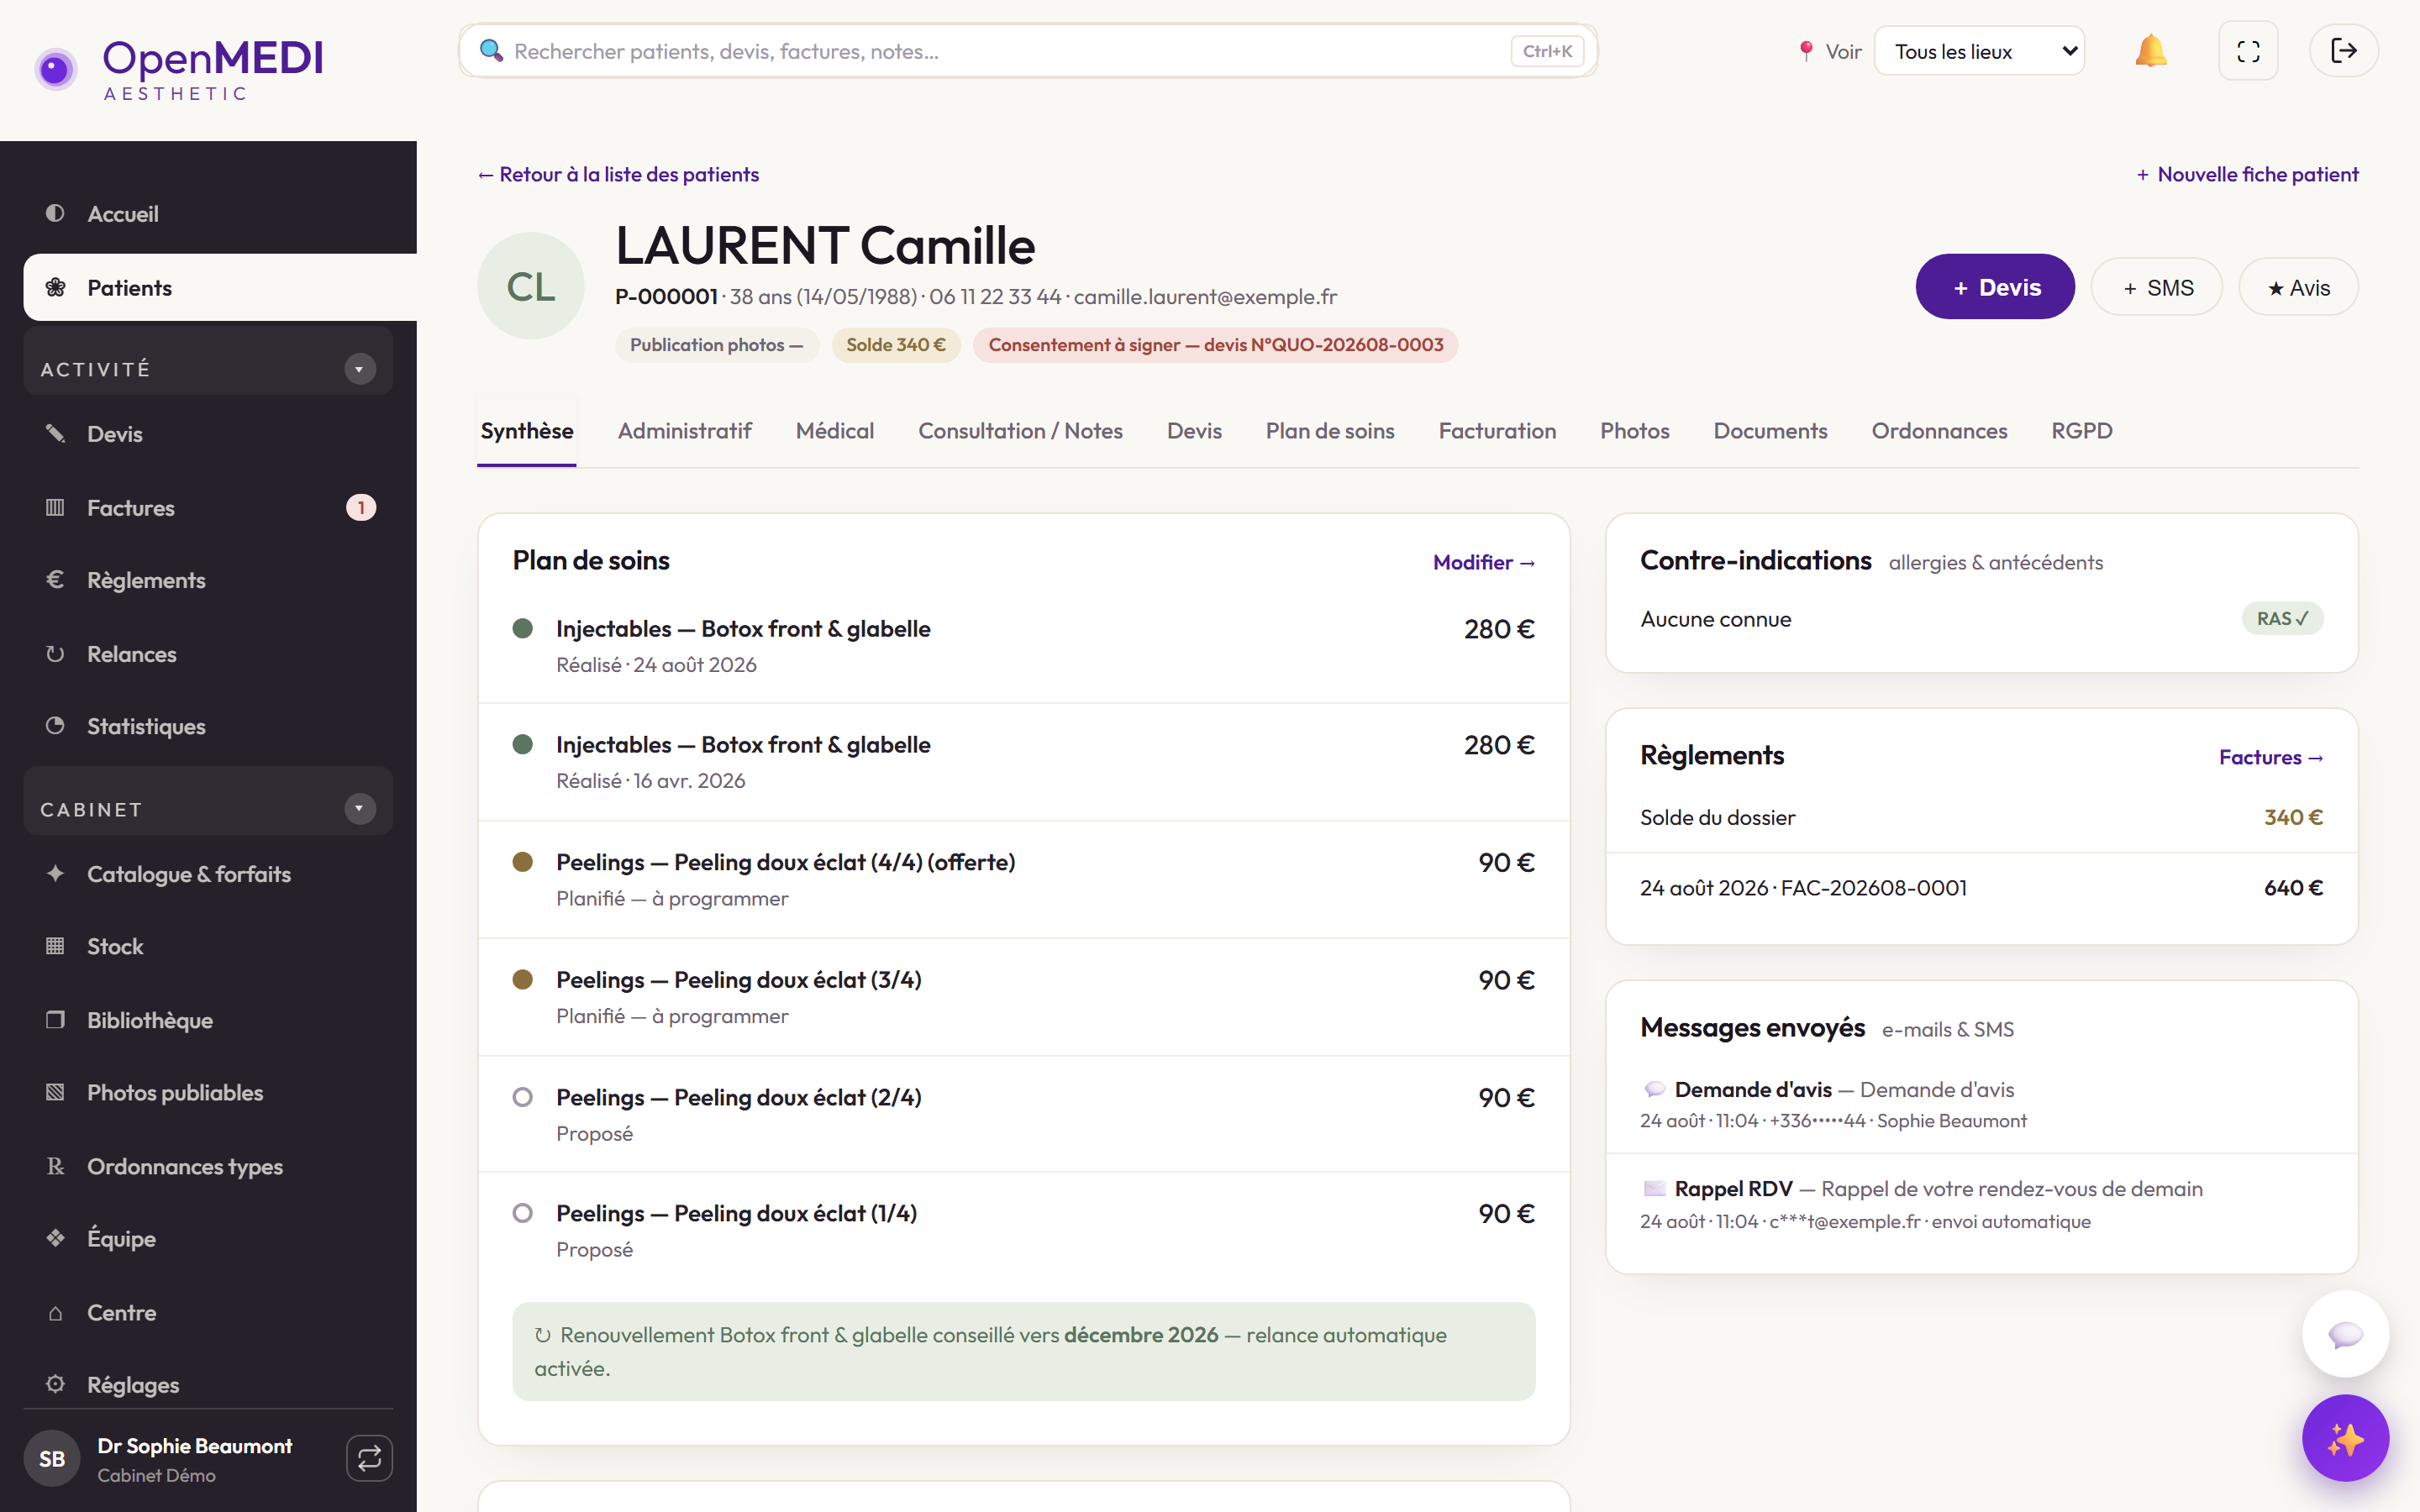Image resolution: width=2420 pixels, height=1512 pixels.
Task: Switch to the Administratif tab
Action: click(684, 431)
